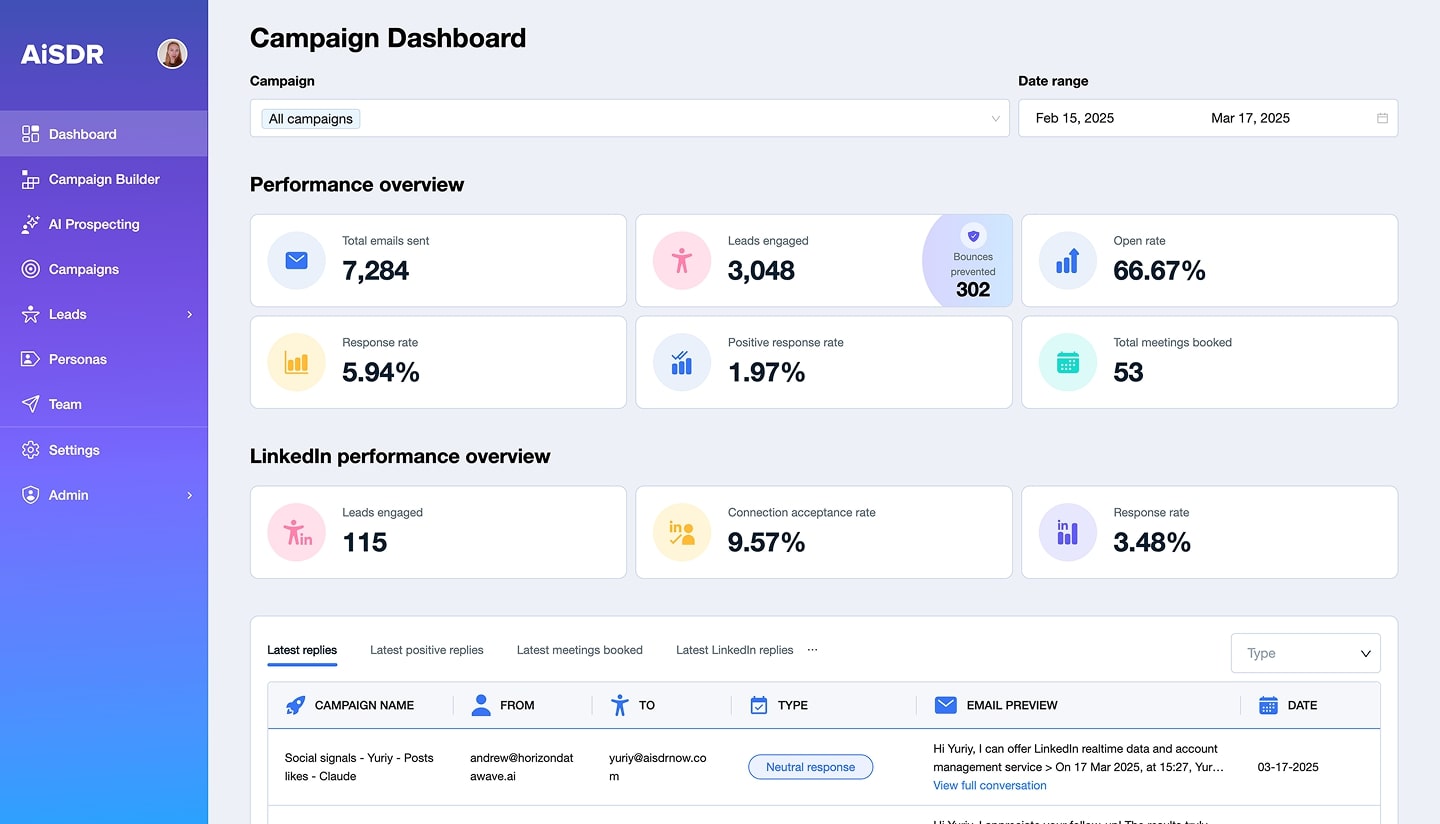This screenshot has height=824, width=1440.
Task: Open the All campaigns dropdown
Action: click(629, 118)
